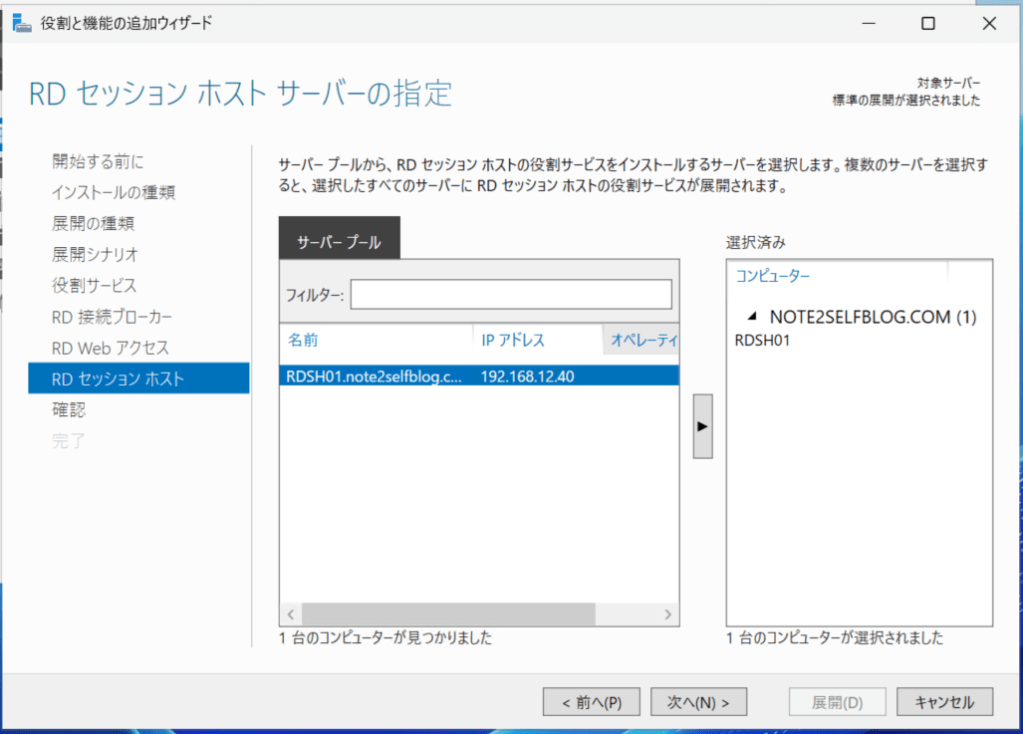The width and height of the screenshot is (1023, 734).
Task: Click the right scroll arrow below server list
Action: (668, 614)
